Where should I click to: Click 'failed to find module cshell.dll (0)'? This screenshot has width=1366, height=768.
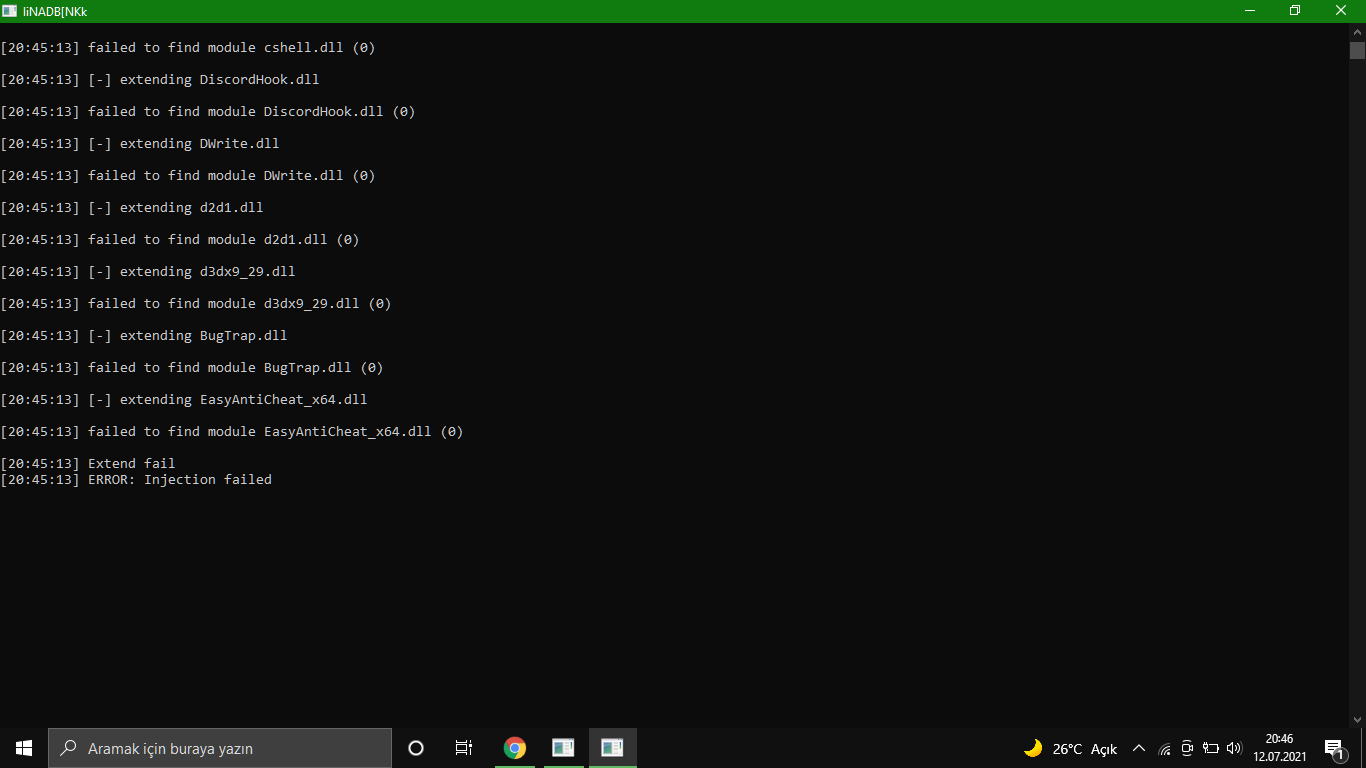pyautogui.click(x=232, y=48)
